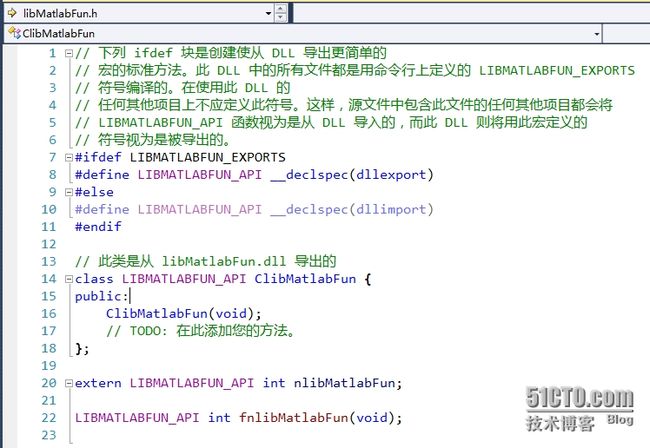Image resolution: width=650 pixels, height=448 pixels.
Task: Click the #else directive
Action: point(94,192)
